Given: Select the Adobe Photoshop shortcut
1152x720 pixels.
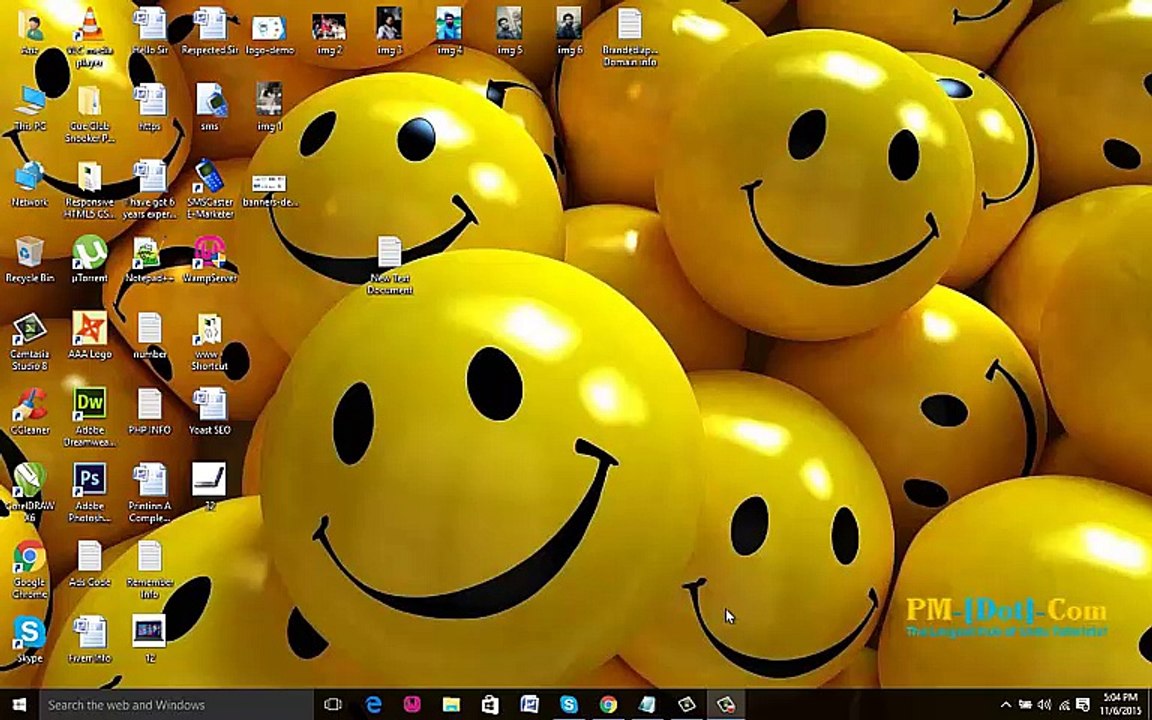Looking at the screenshot, I should tap(89, 480).
